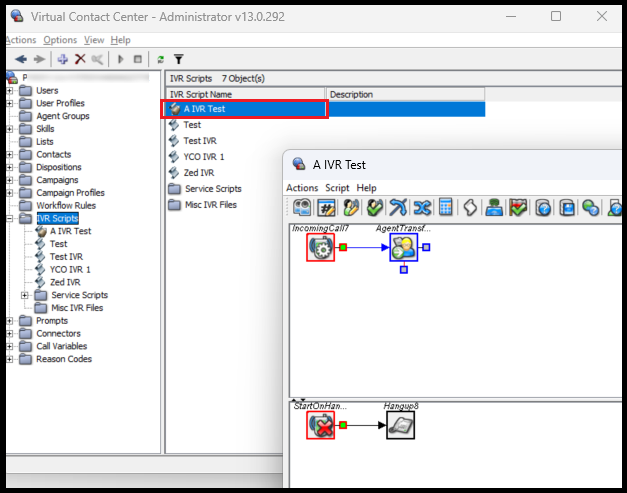The width and height of the screenshot is (627, 493).
Task: Click the blue plus Add icon
Action: (x=62, y=59)
